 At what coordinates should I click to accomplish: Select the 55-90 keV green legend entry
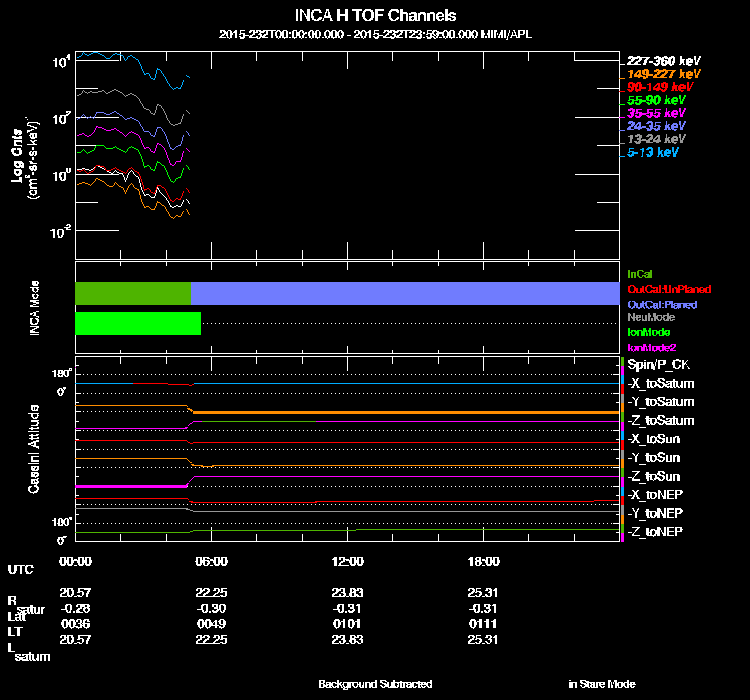coord(656,100)
